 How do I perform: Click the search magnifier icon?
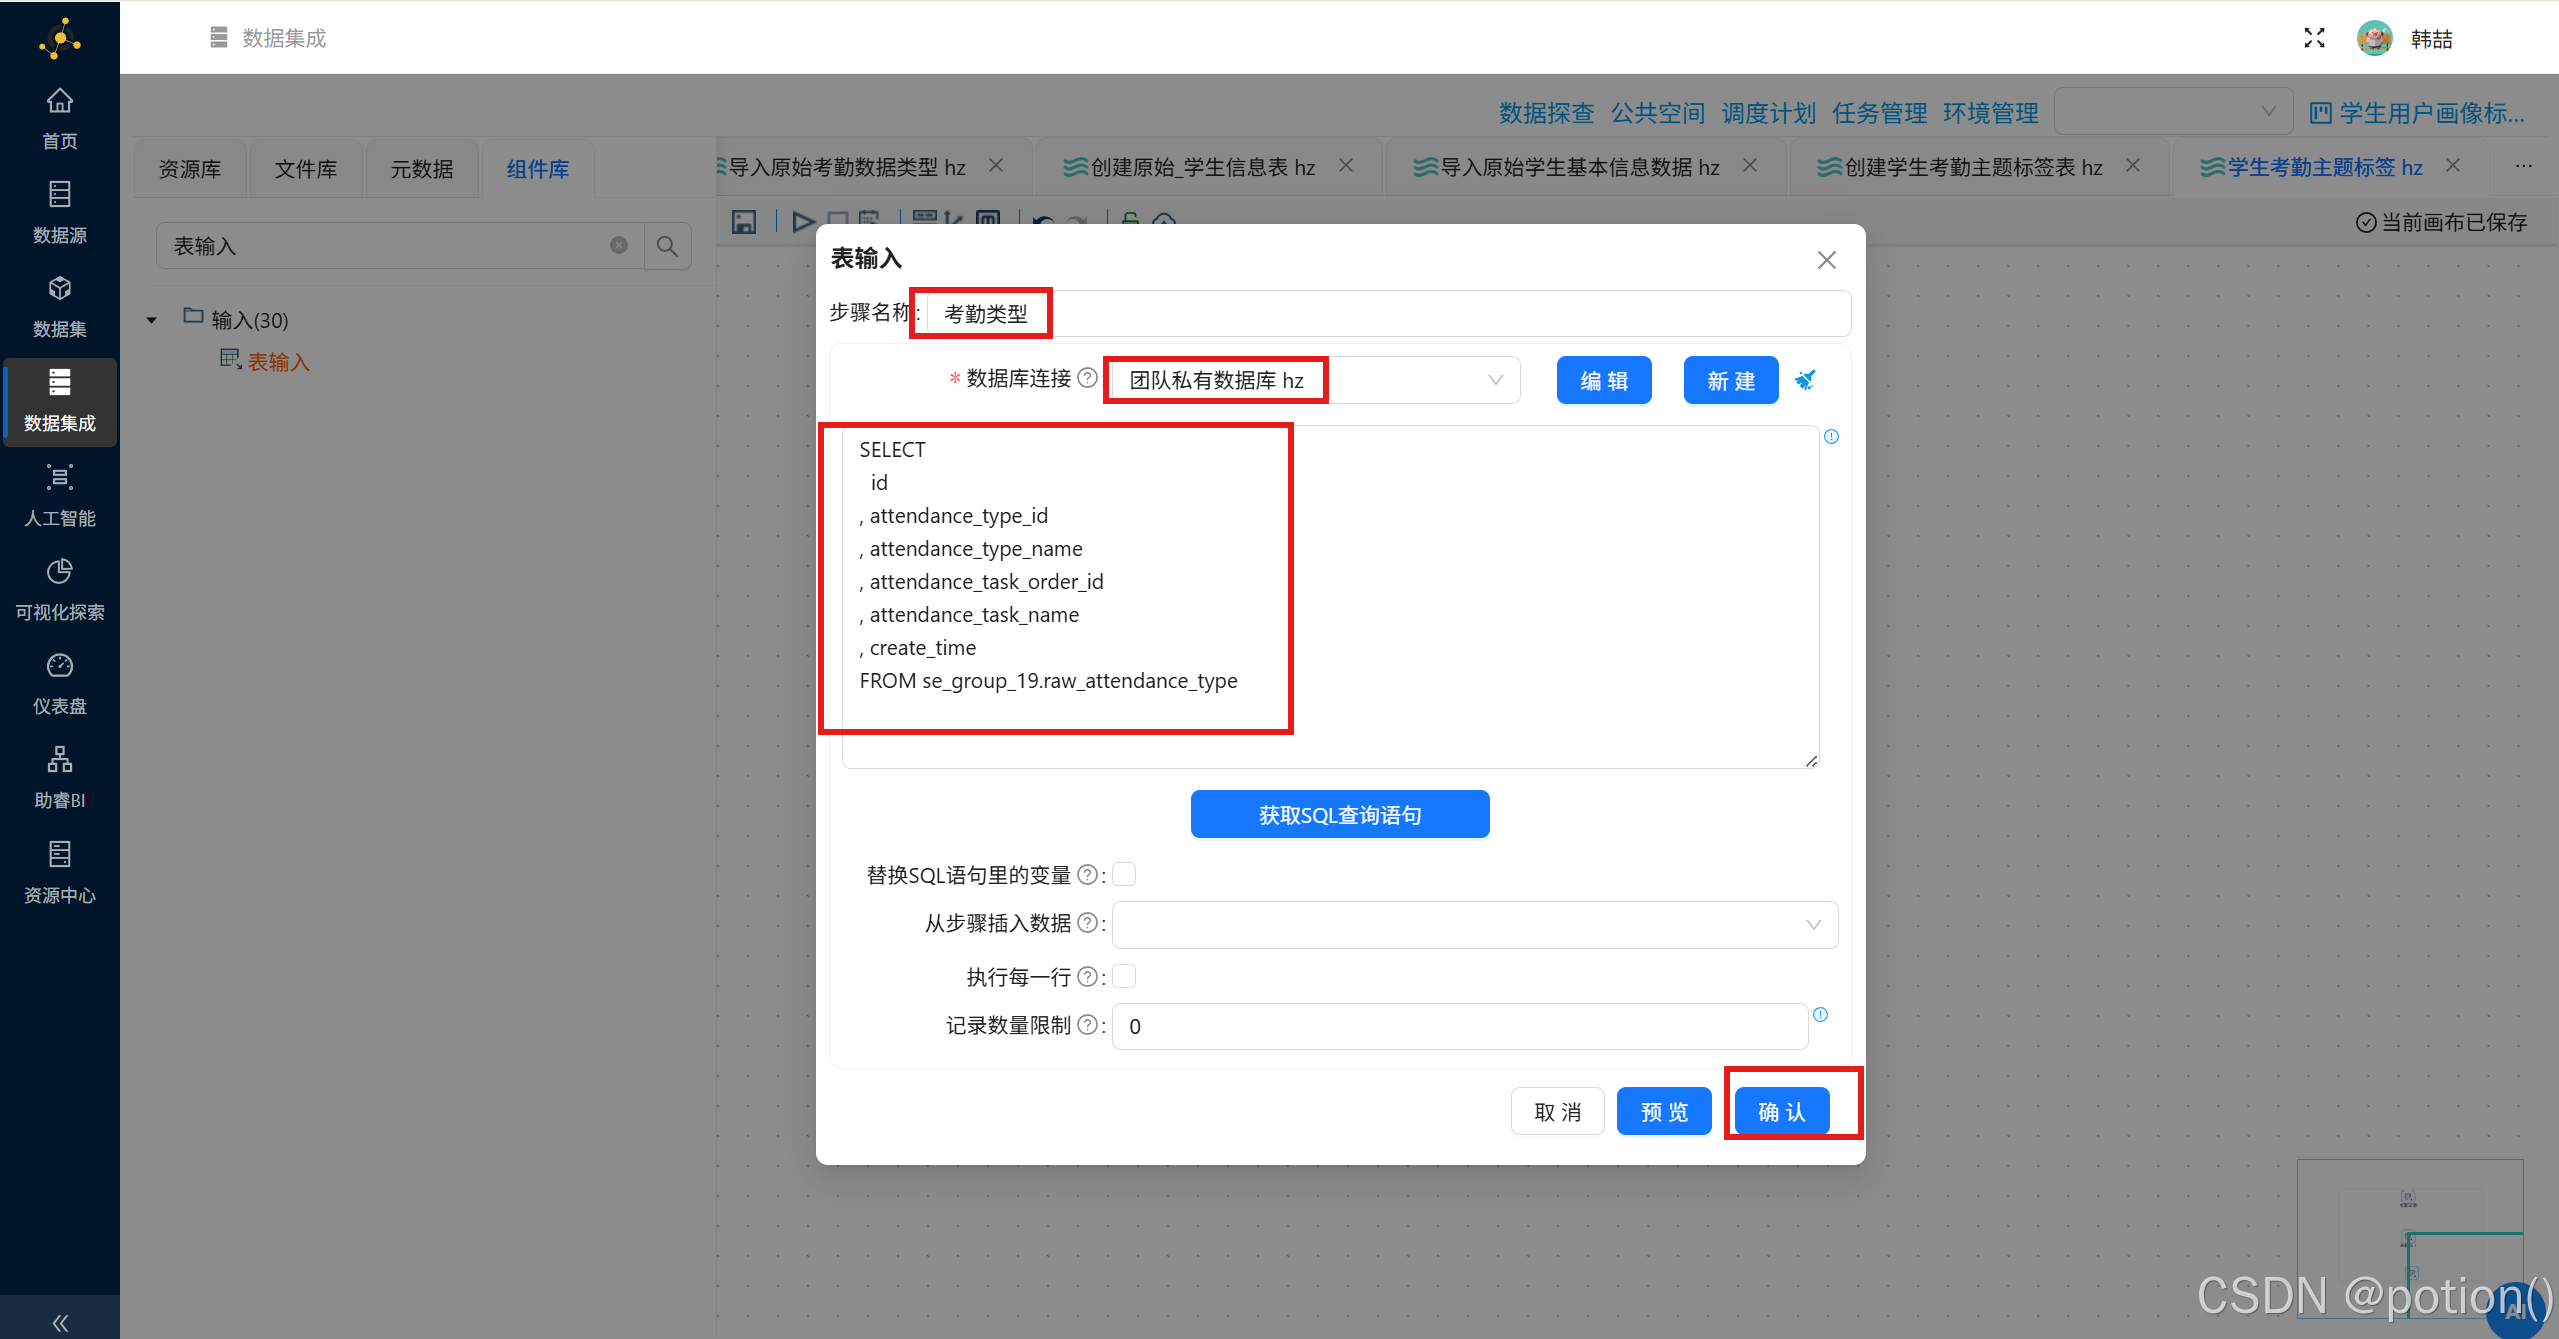[x=667, y=245]
